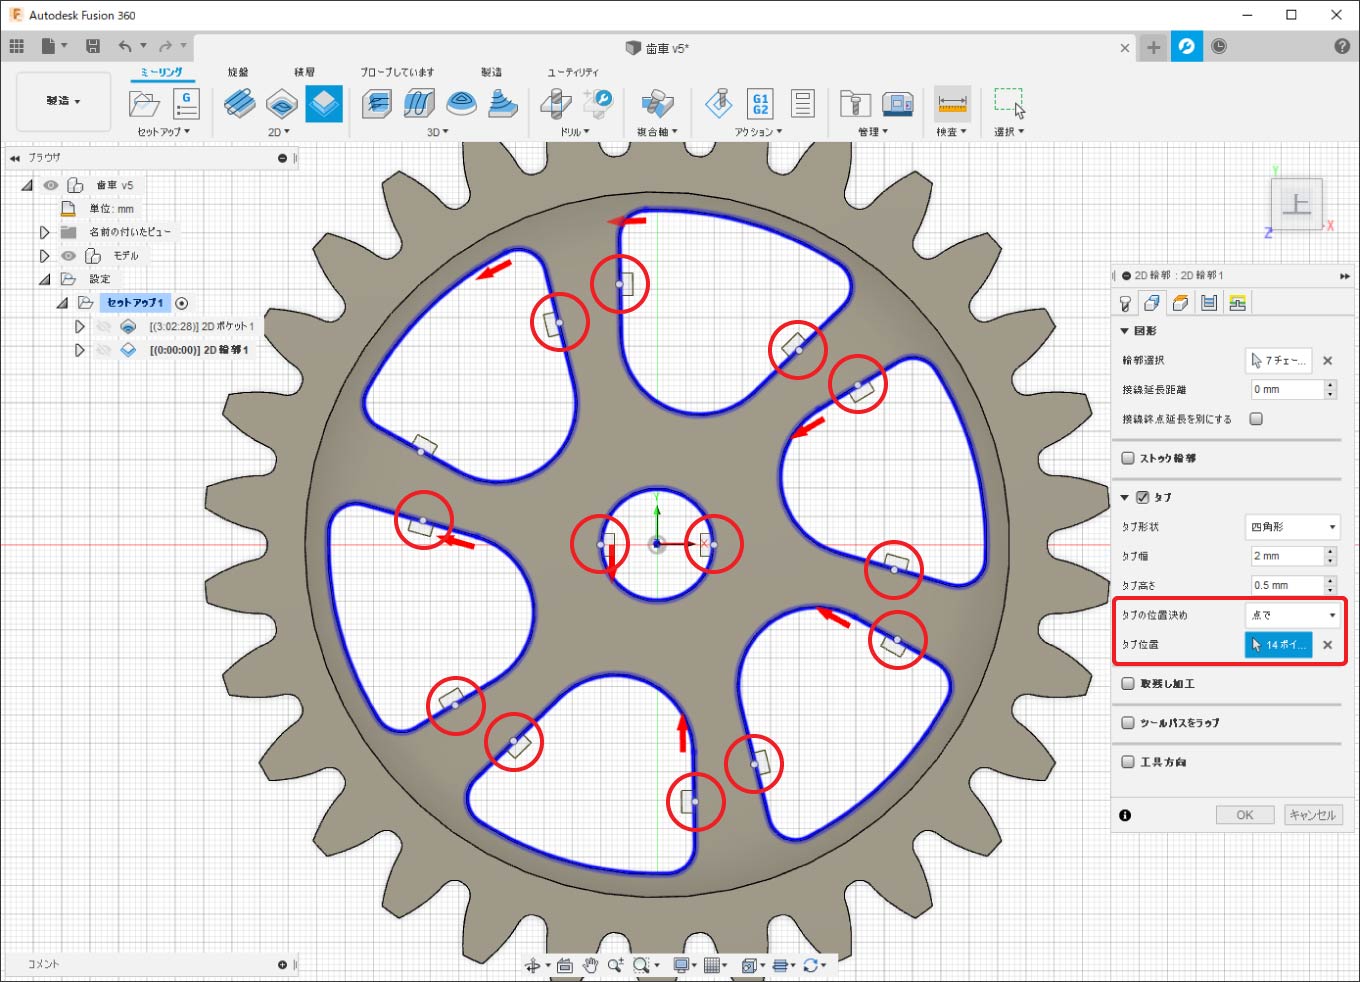
Task: Expand the 2D ポケット1 tree node
Action: (80, 327)
